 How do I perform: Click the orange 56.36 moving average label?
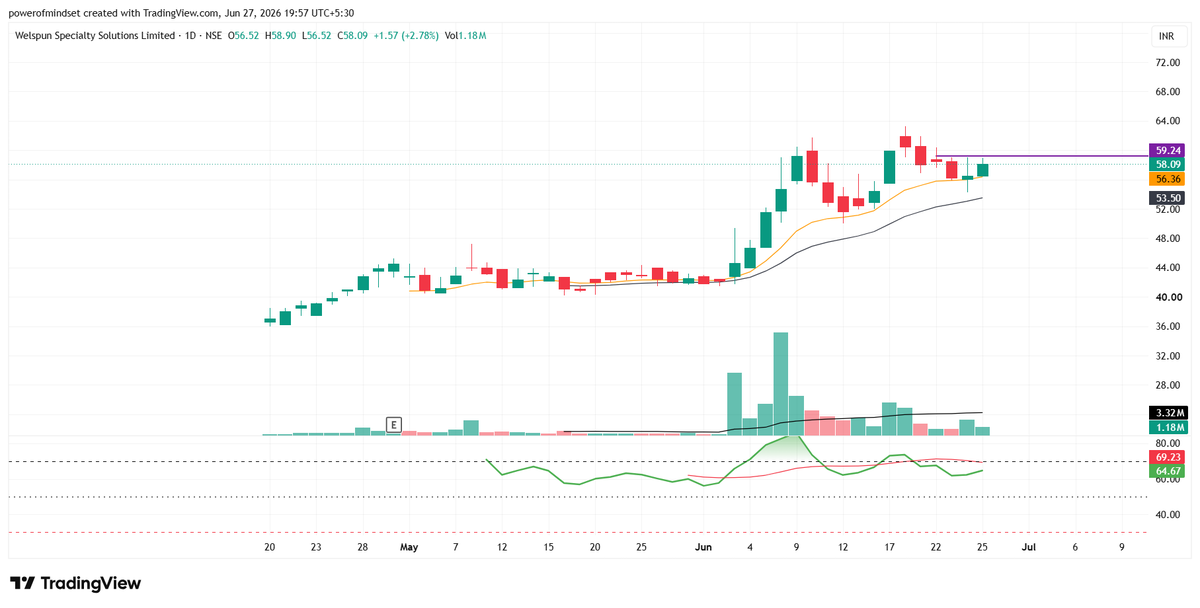click(1168, 179)
